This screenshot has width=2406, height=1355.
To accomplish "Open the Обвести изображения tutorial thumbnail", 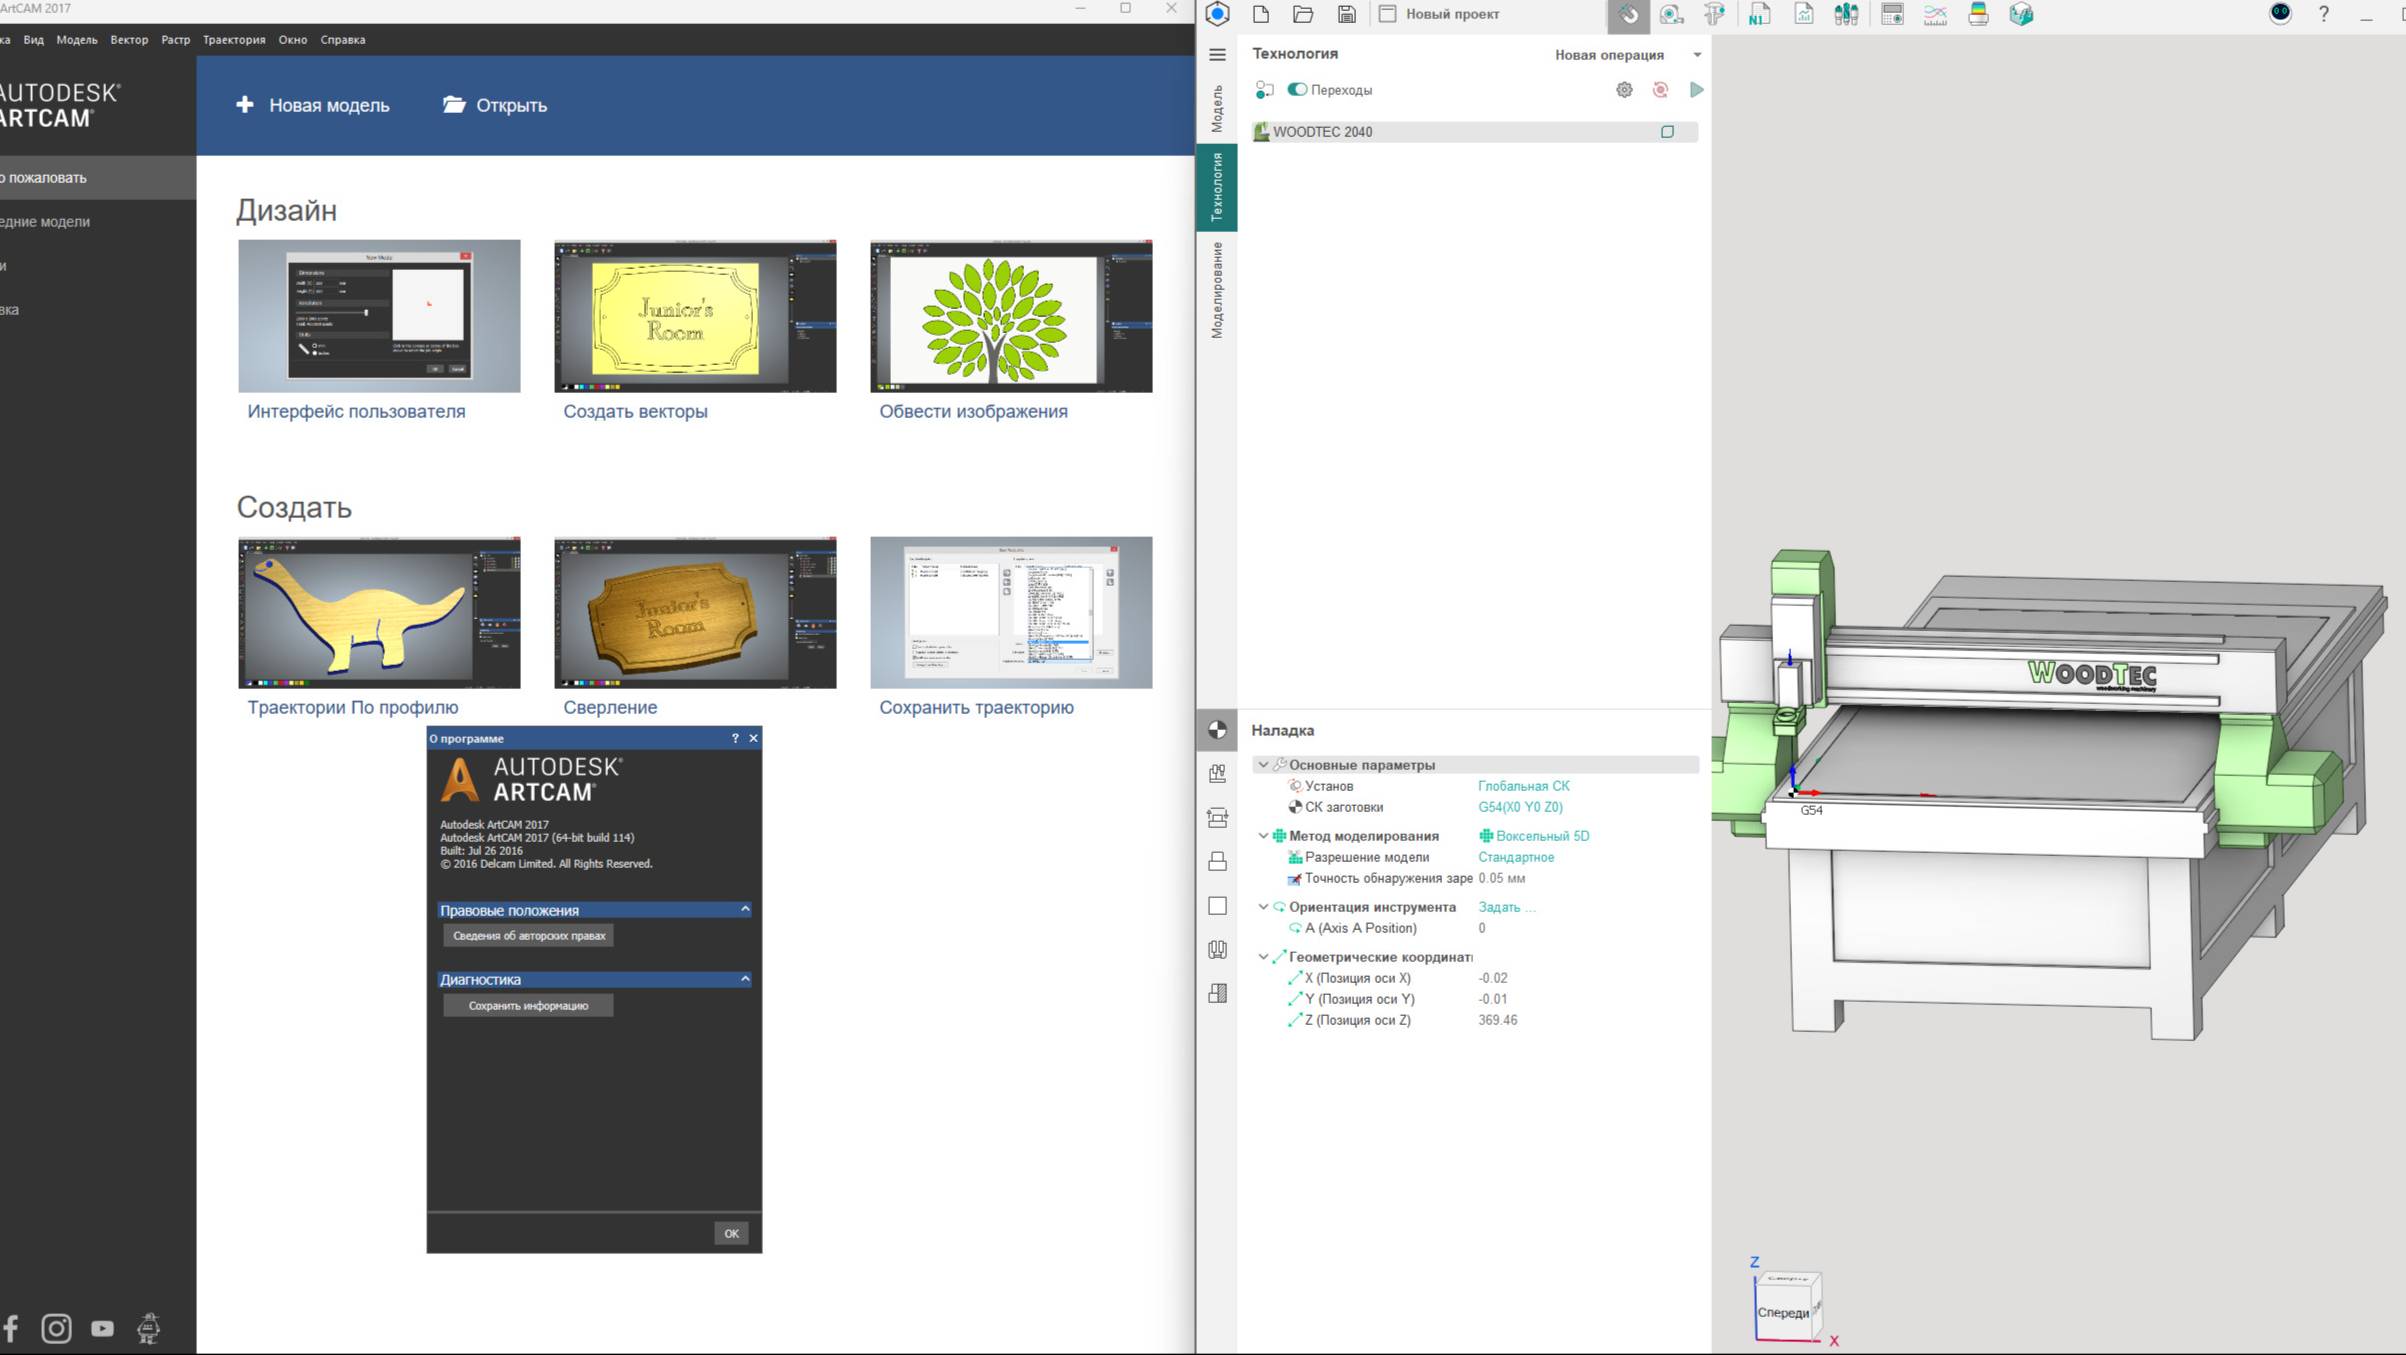I will (1011, 316).
